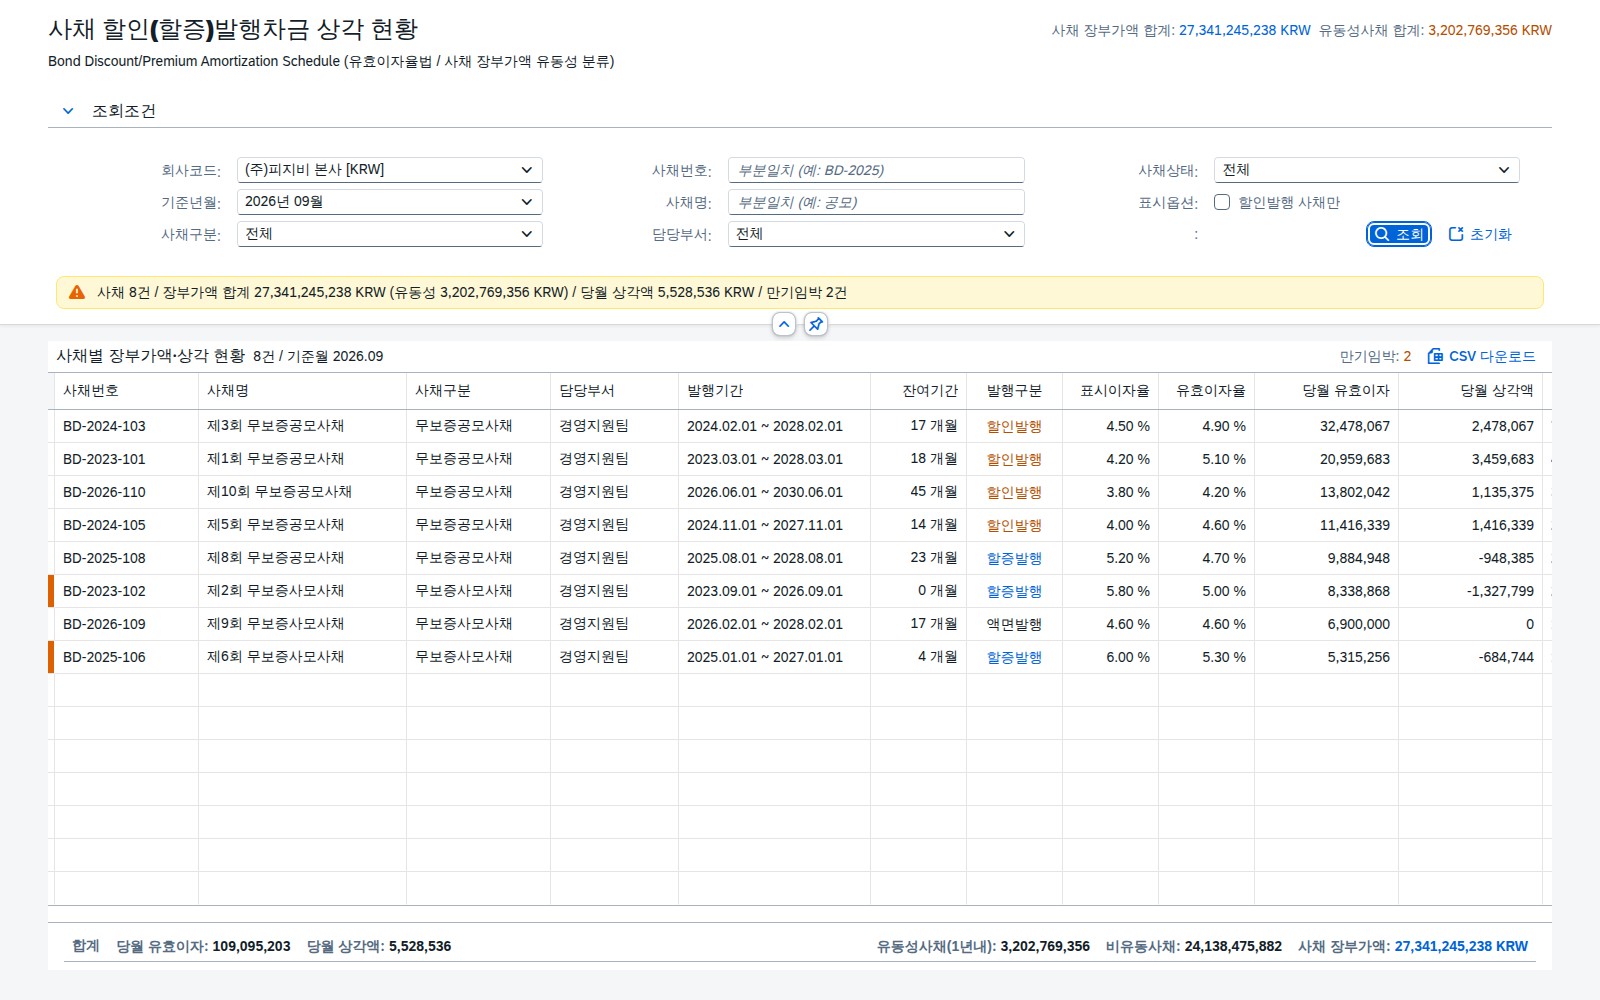The image size is (1600, 1000).
Task: Click the footer total 27,341,245,238 KRW
Action: coord(1461,946)
